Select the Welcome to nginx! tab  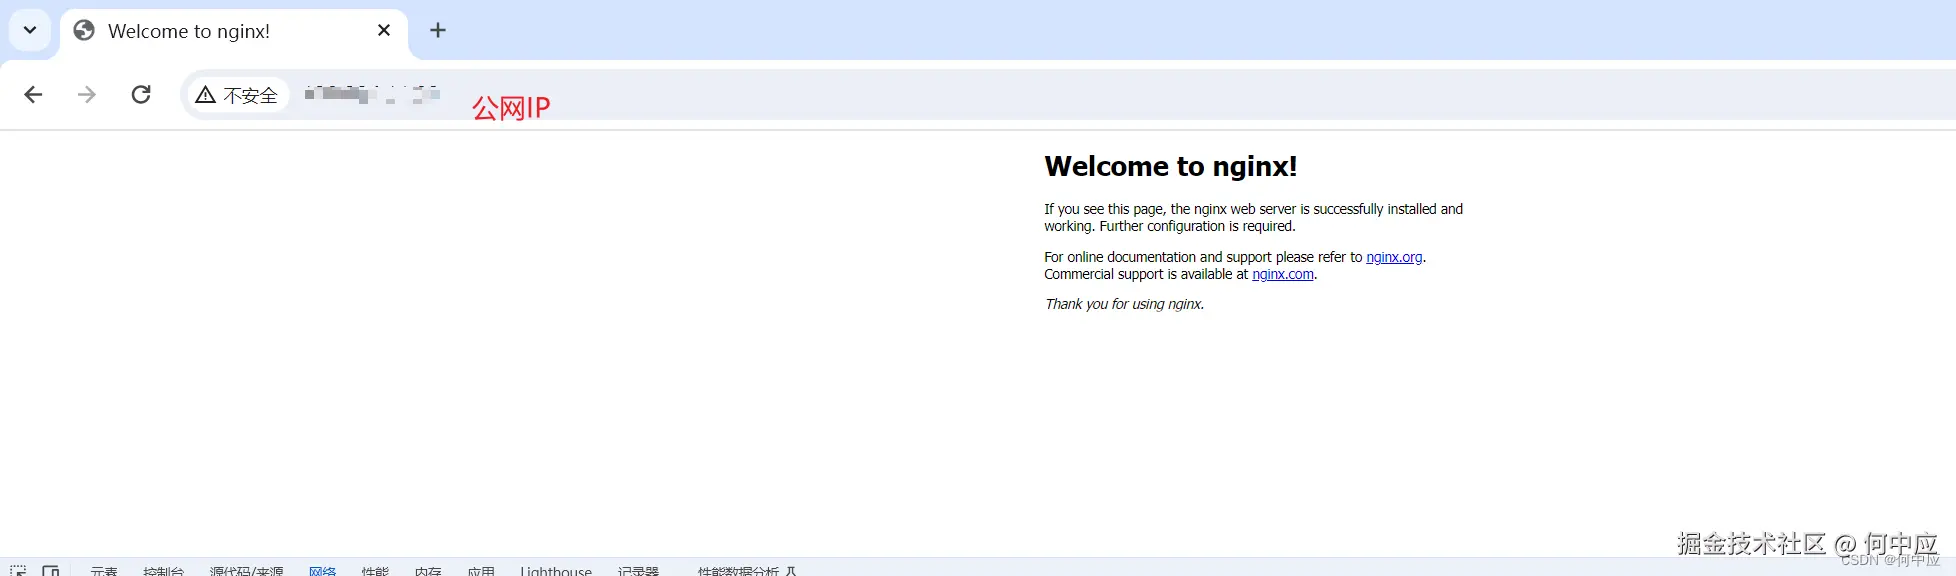point(234,32)
